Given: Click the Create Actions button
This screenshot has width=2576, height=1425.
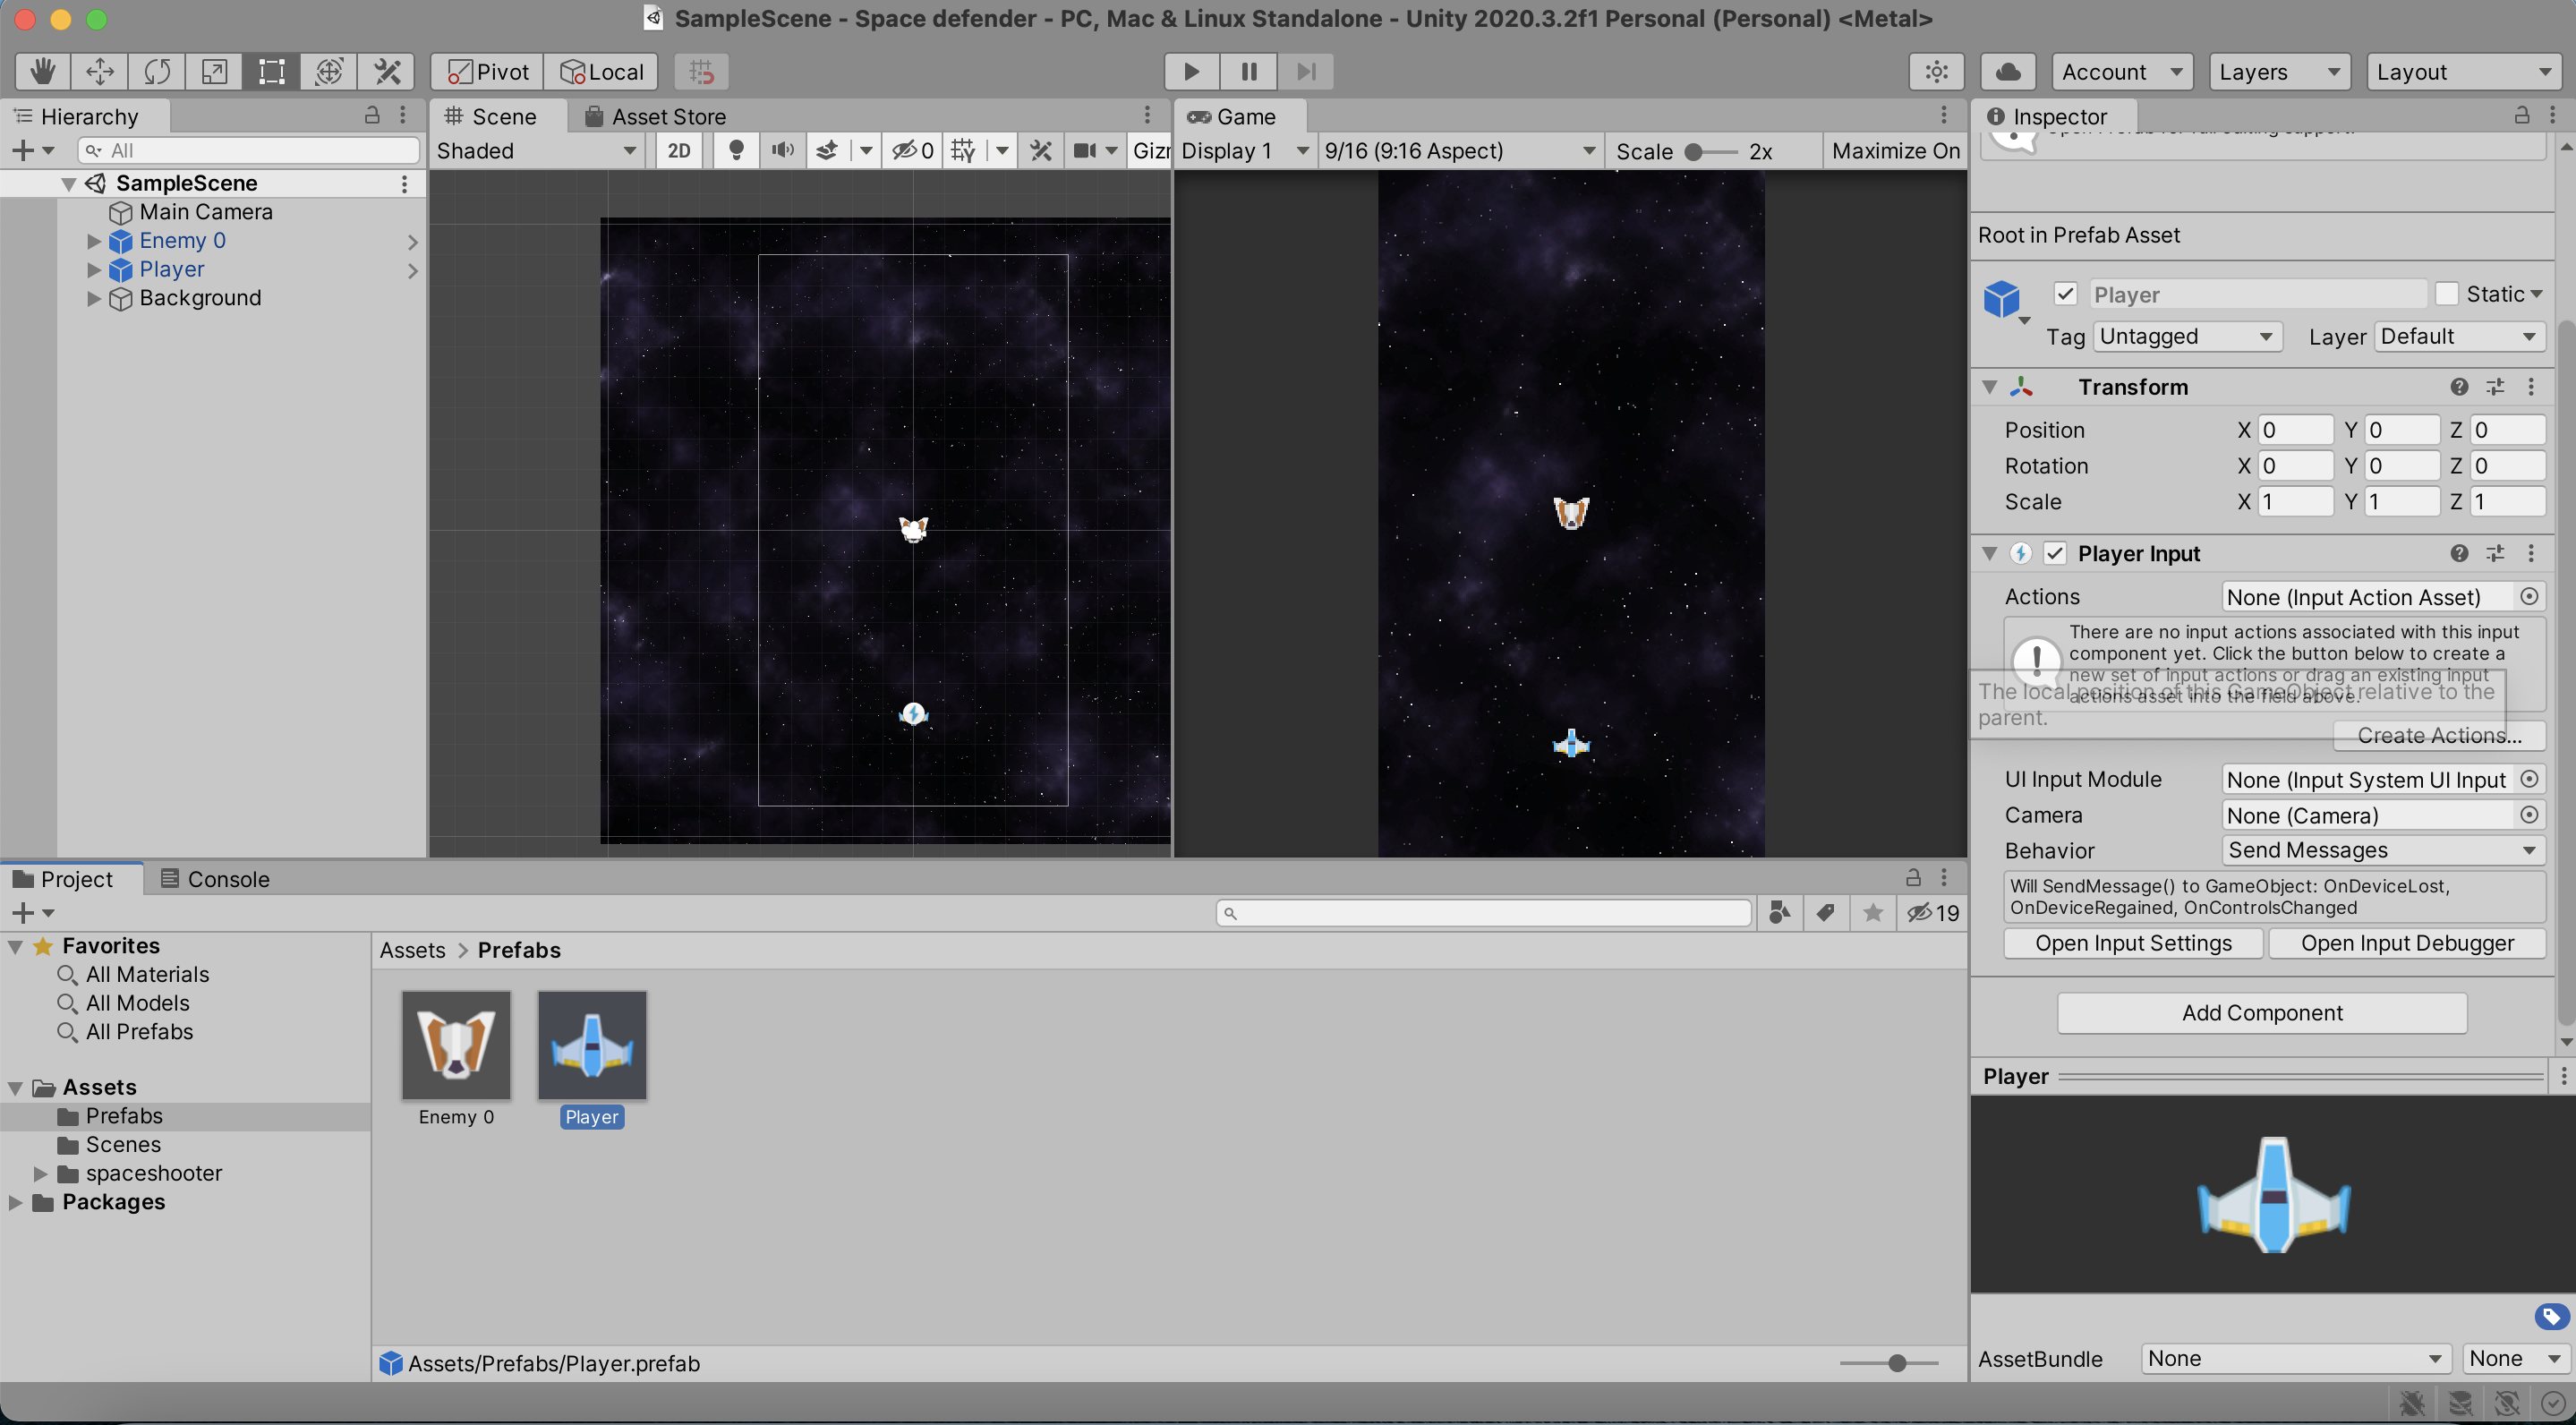Looking at the screenshot, I should coord(2439,735).
